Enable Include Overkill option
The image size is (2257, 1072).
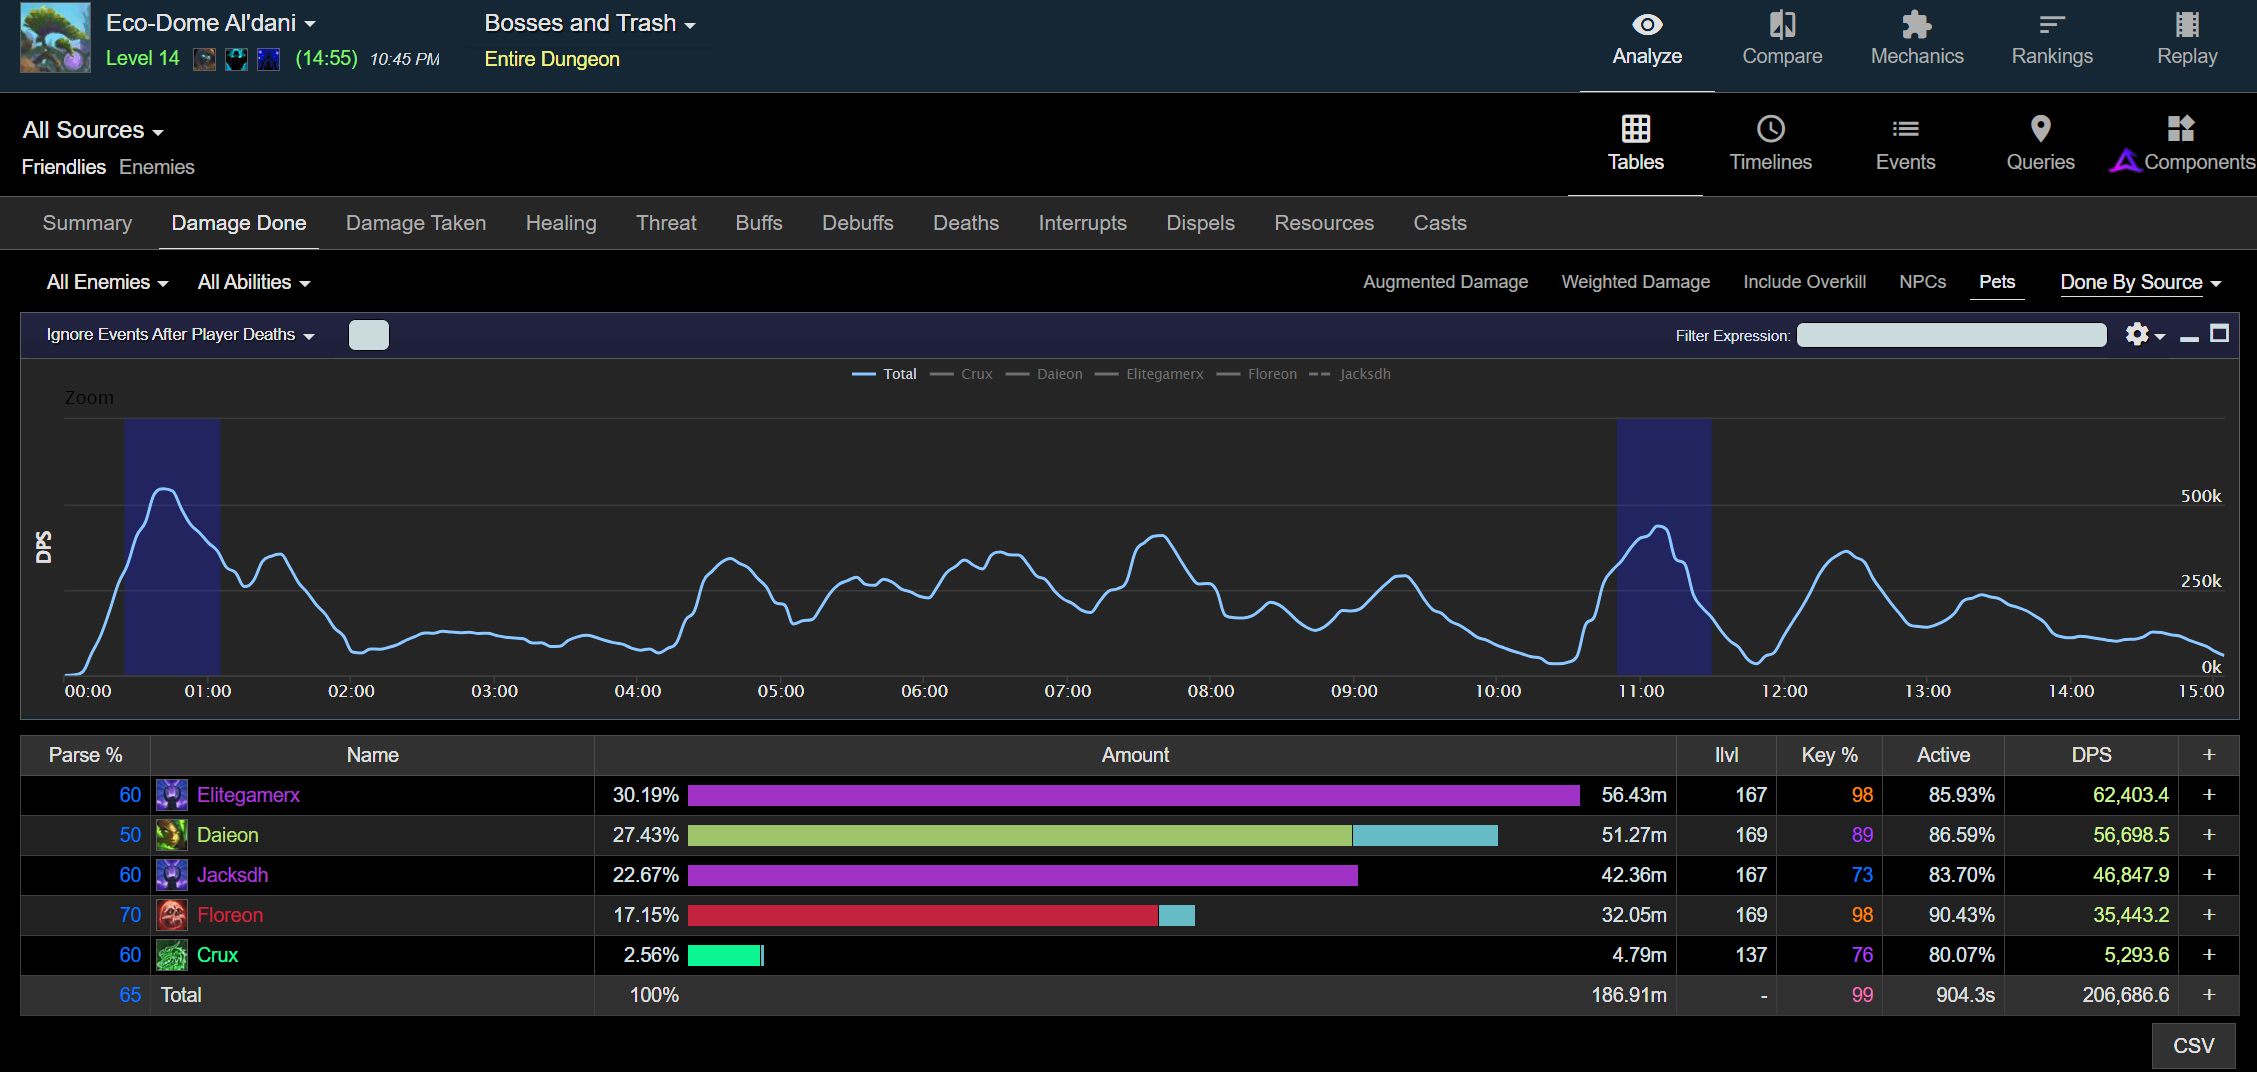click(1804, 282)
